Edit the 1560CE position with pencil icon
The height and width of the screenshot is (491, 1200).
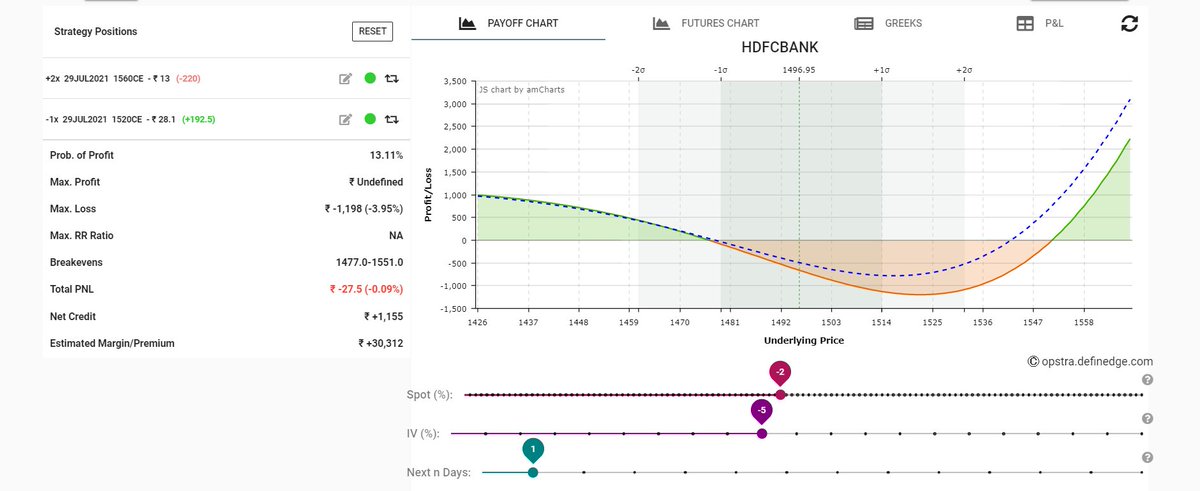346,78
